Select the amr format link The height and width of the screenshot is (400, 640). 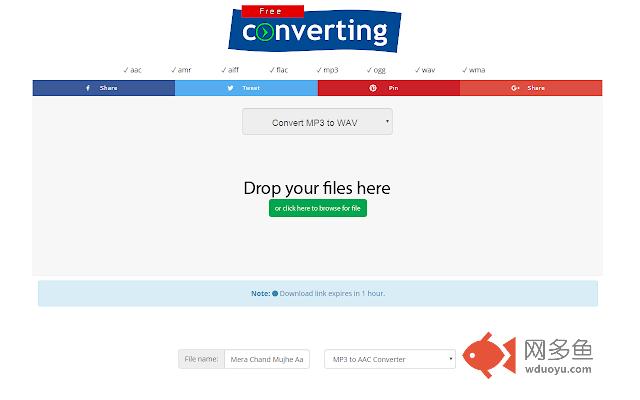click(x=181, y=70)
